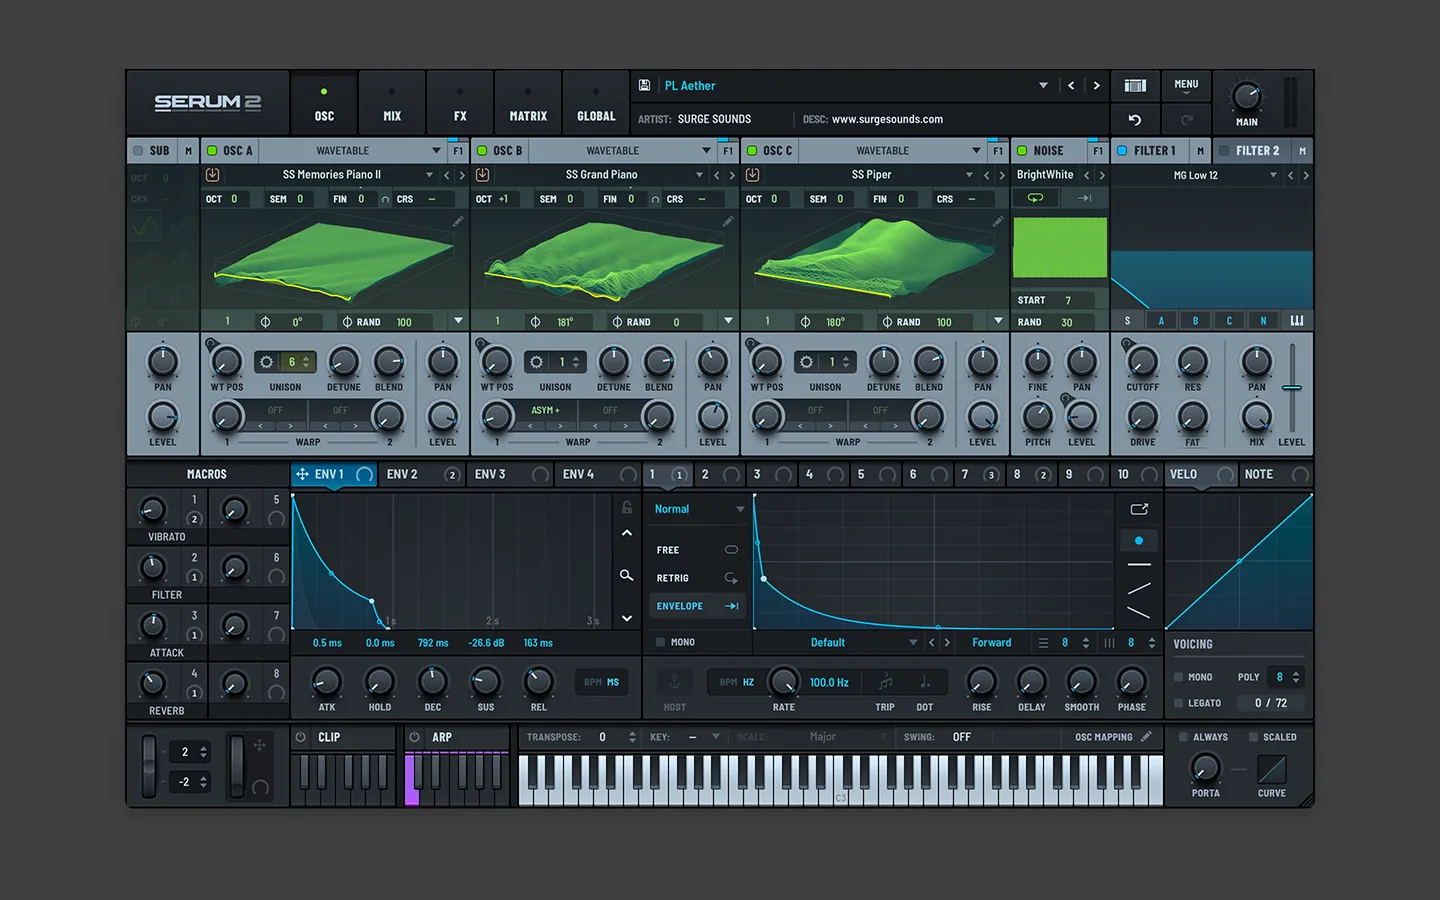The image size is (1440, 900).
Task: Click the TRANSPOSE value field
Action: click(603, 737)
